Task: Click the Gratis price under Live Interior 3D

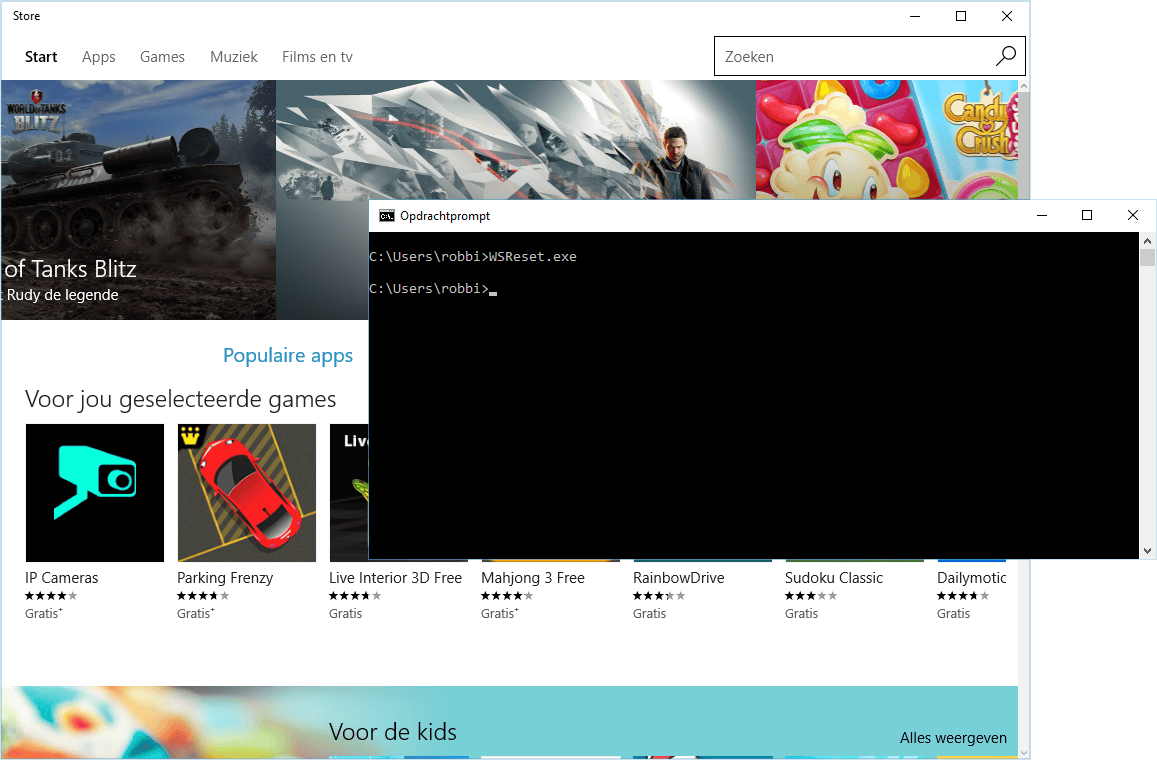Action: click(345, 613)
